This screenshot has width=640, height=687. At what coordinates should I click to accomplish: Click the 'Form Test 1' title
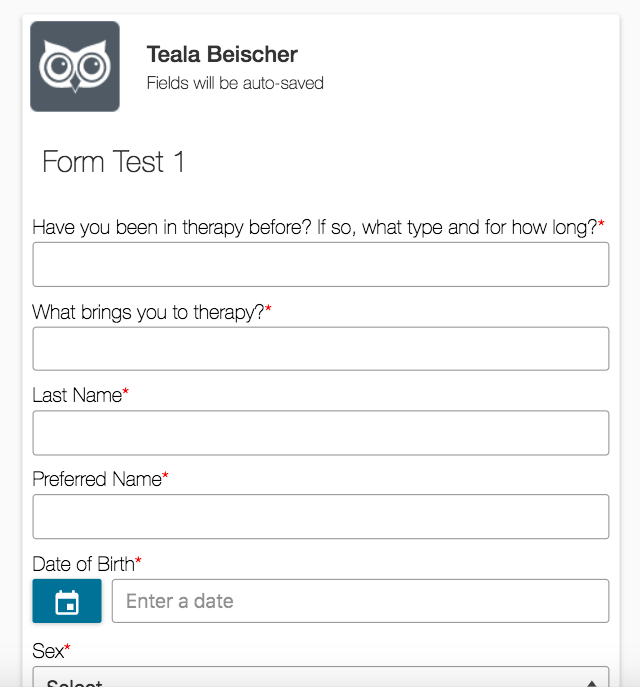[113, 162]
